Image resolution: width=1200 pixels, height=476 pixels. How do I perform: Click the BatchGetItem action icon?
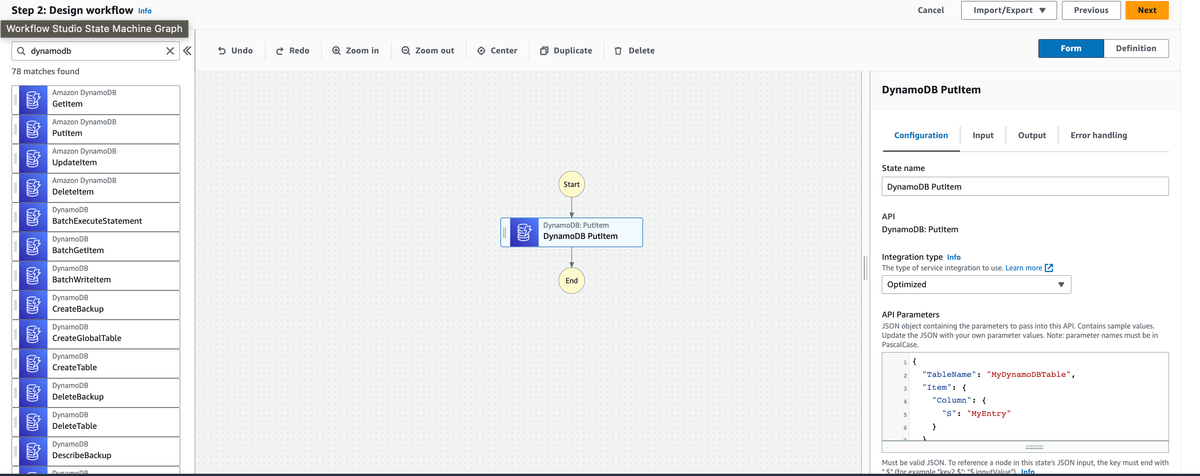[32, 246]
